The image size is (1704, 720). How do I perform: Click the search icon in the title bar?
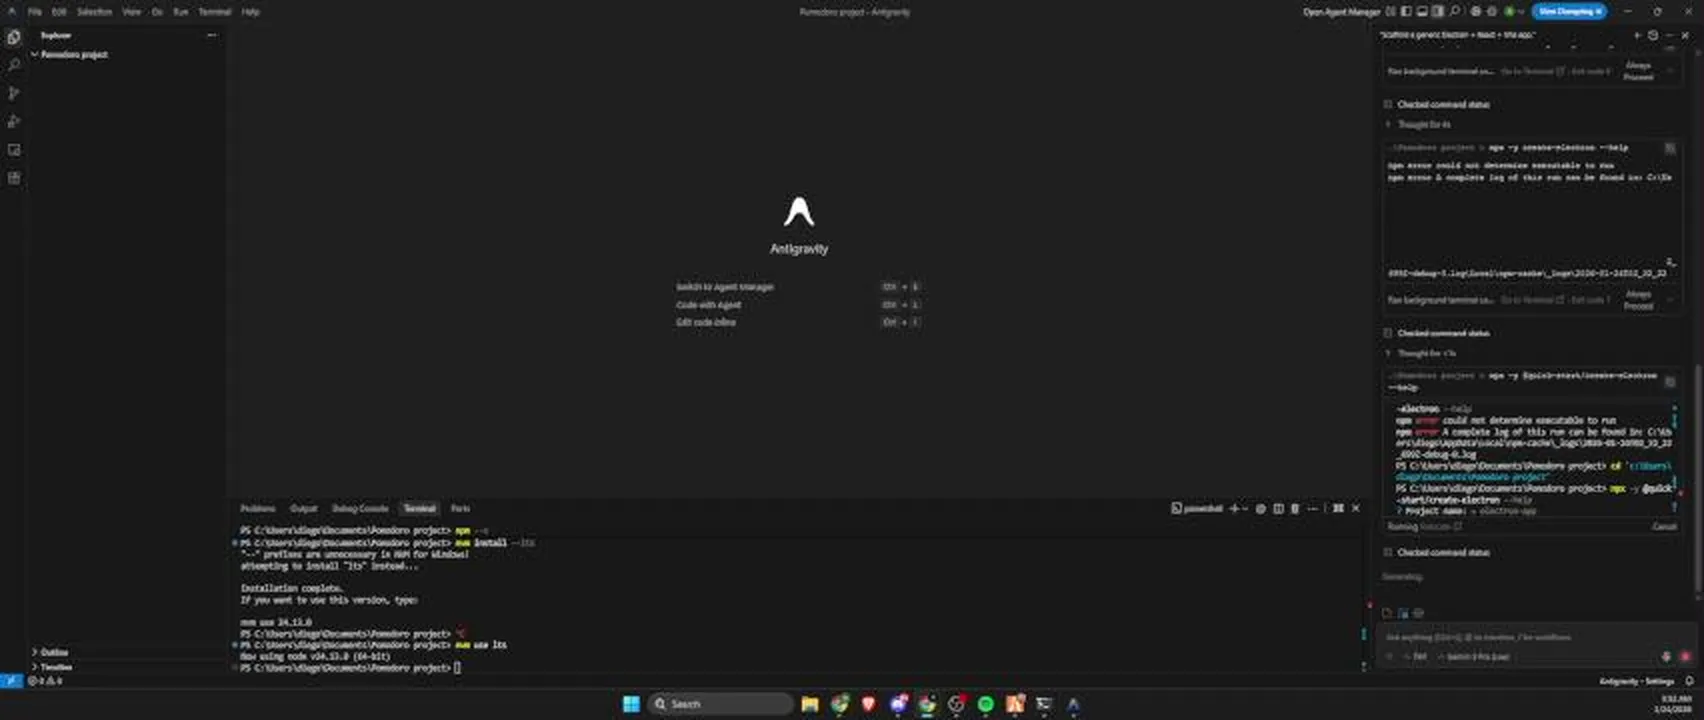pos(1455,12)
